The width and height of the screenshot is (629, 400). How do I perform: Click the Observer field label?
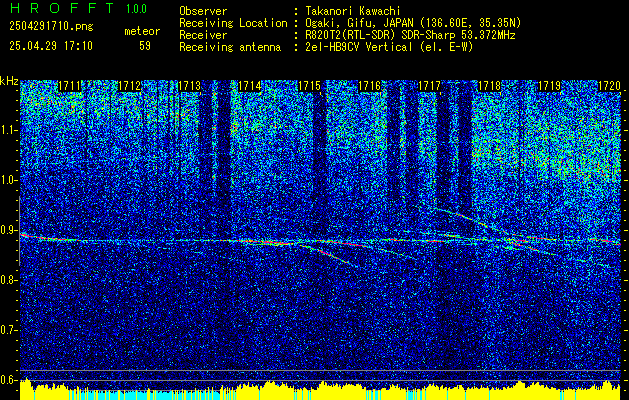point(203,11)
